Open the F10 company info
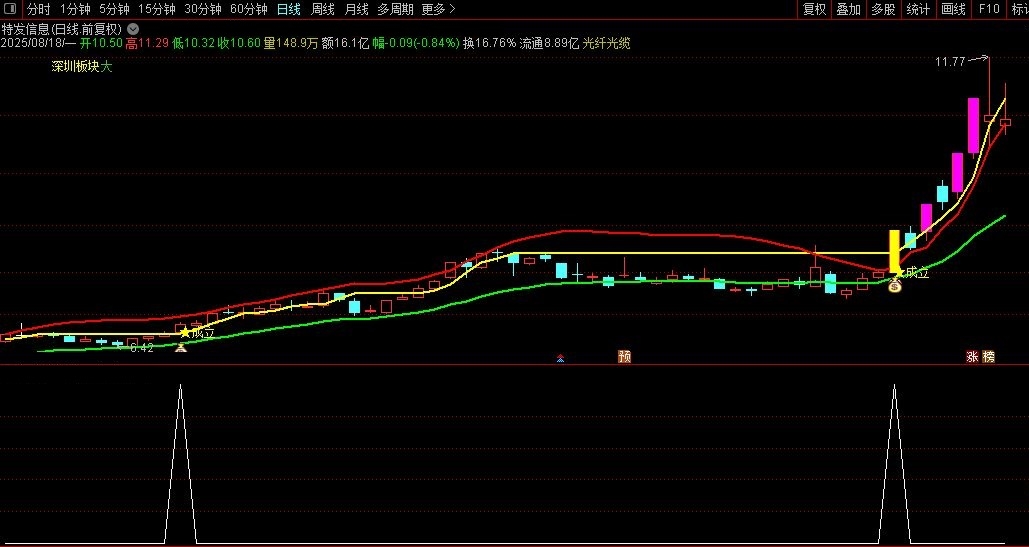This screenshot has width=1029, height=547. click(x=989, y=9)
